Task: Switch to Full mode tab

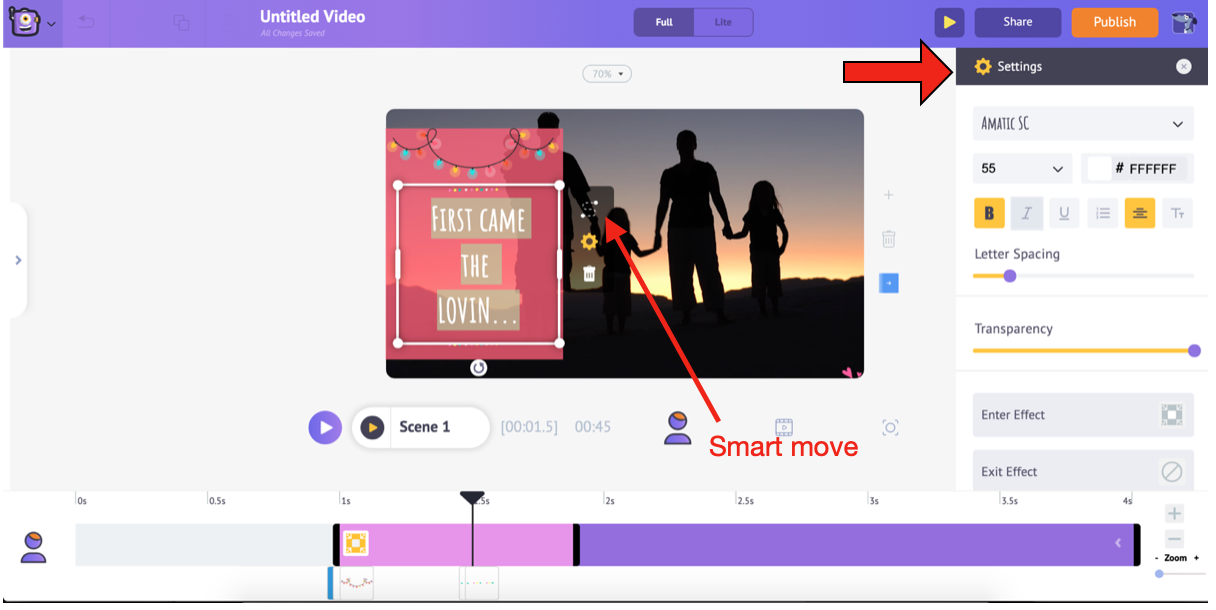Action: pyautogui.click(x=664, y=22)
